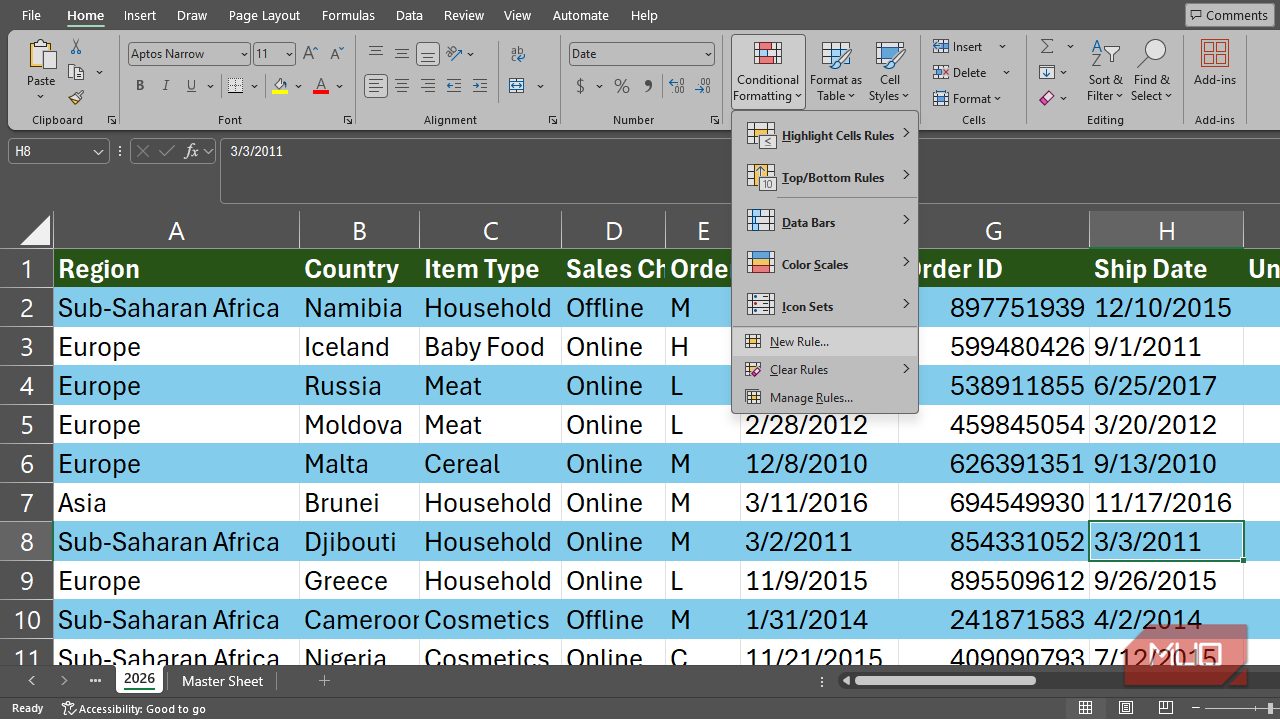The image size is (1280, 720).
Task: Open Top/Bottom Rules submenu
Action: click(825, 177)
